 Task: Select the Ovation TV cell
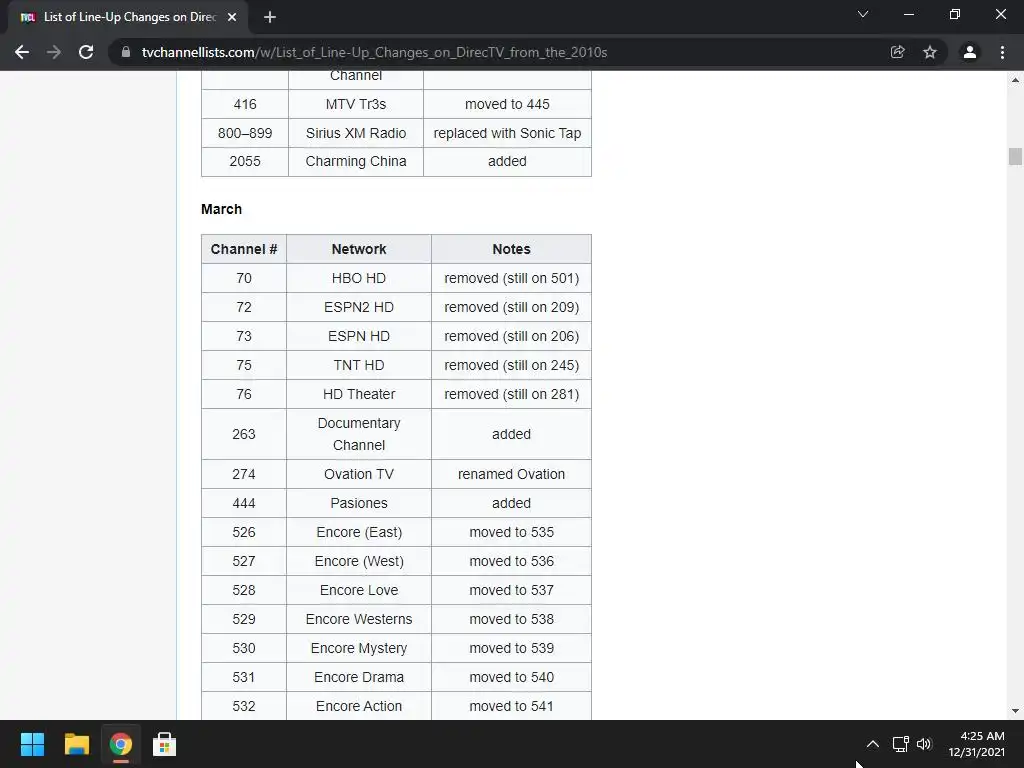coord(359,474)
